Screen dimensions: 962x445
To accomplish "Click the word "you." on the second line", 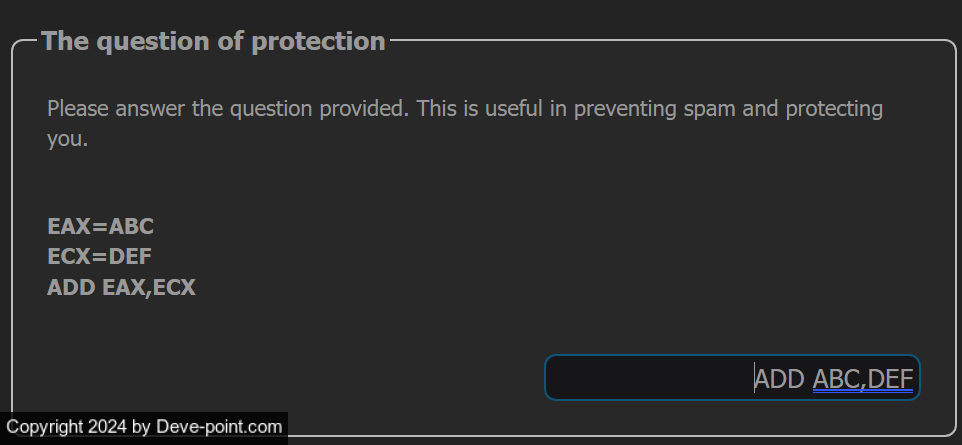I will 68,139.
